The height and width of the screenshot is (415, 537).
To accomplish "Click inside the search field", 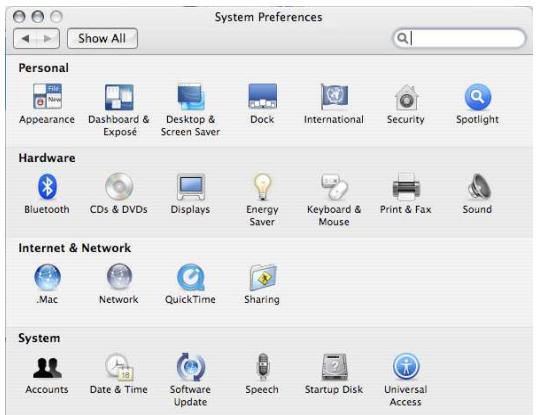I will point(459,38).
